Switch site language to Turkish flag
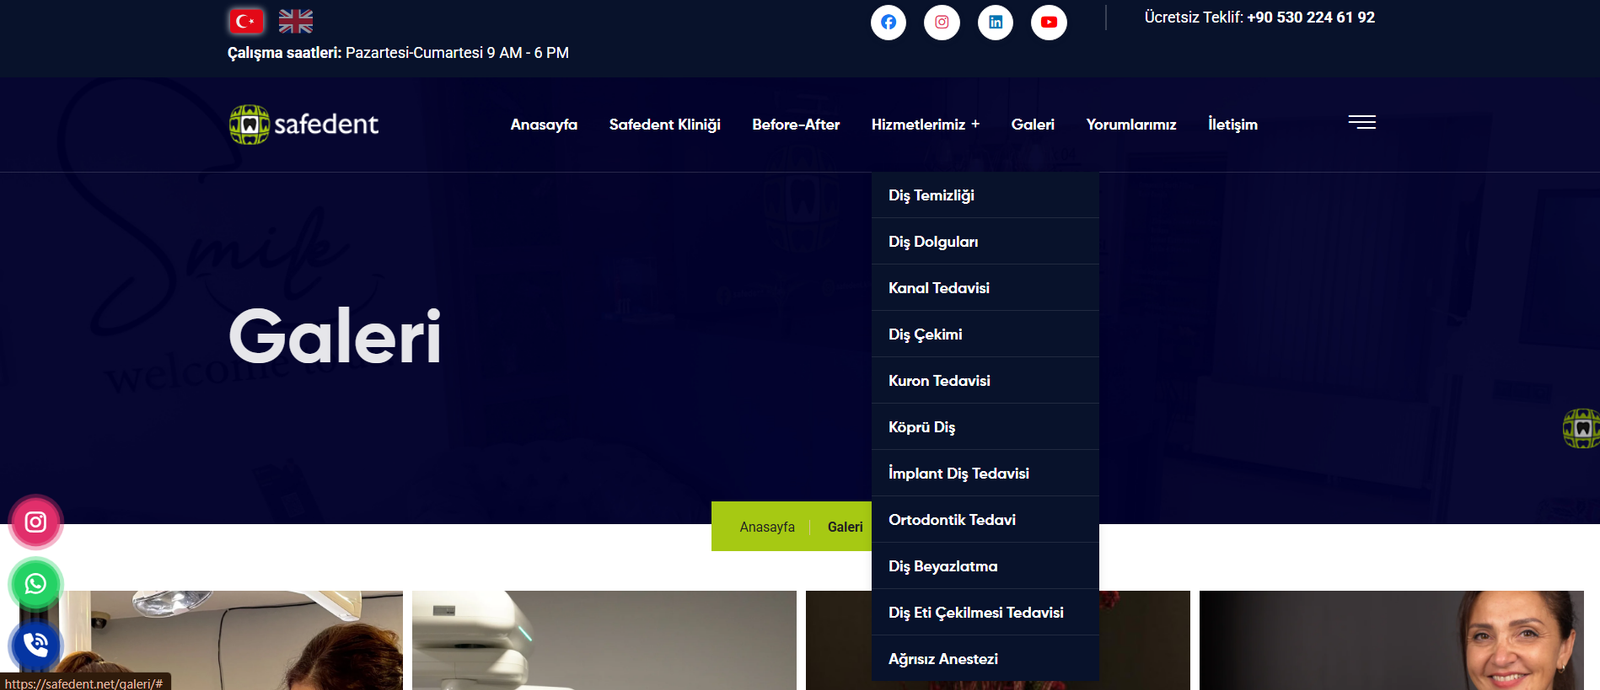Screen dimensions: 1600x690 246,21
